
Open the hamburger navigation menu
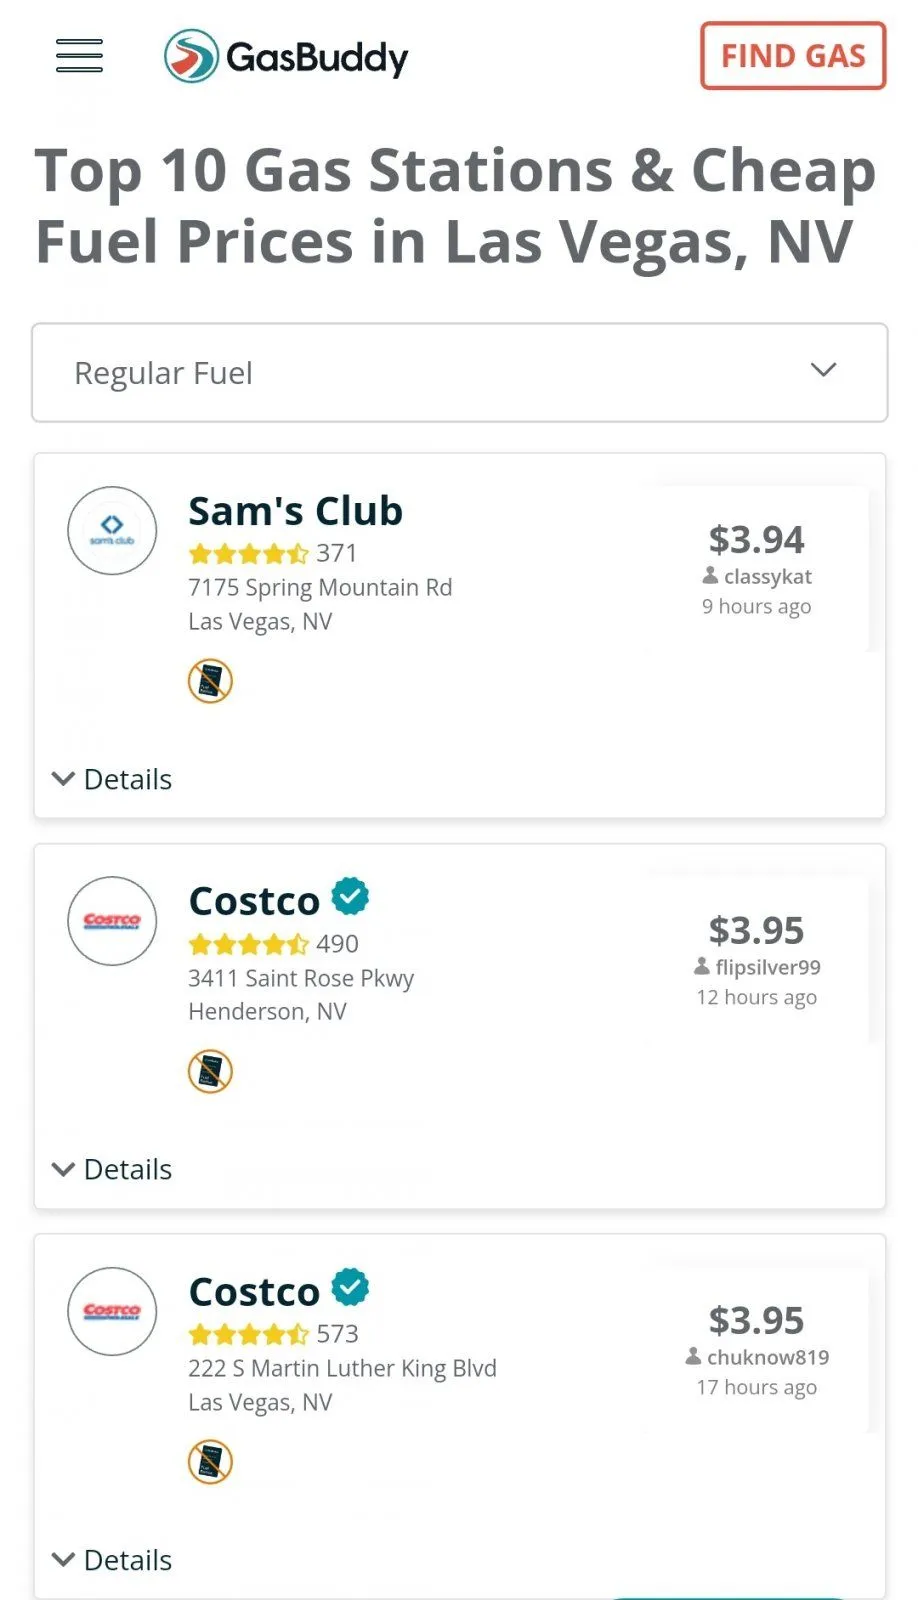[79, 56]
